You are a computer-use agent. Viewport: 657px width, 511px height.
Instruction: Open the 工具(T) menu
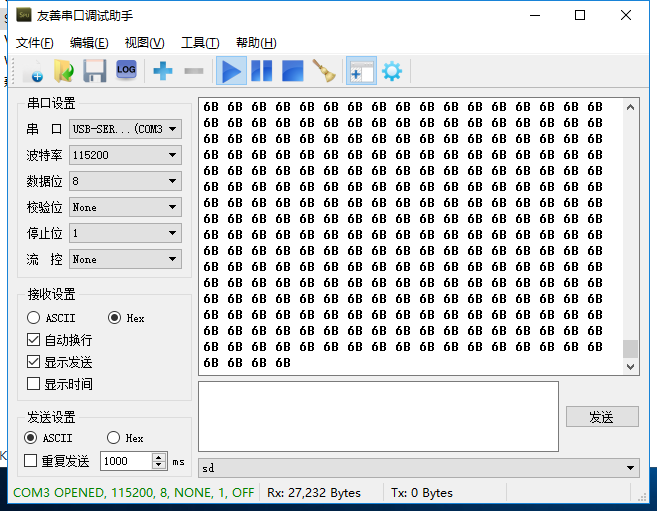[x=200, y=43]
